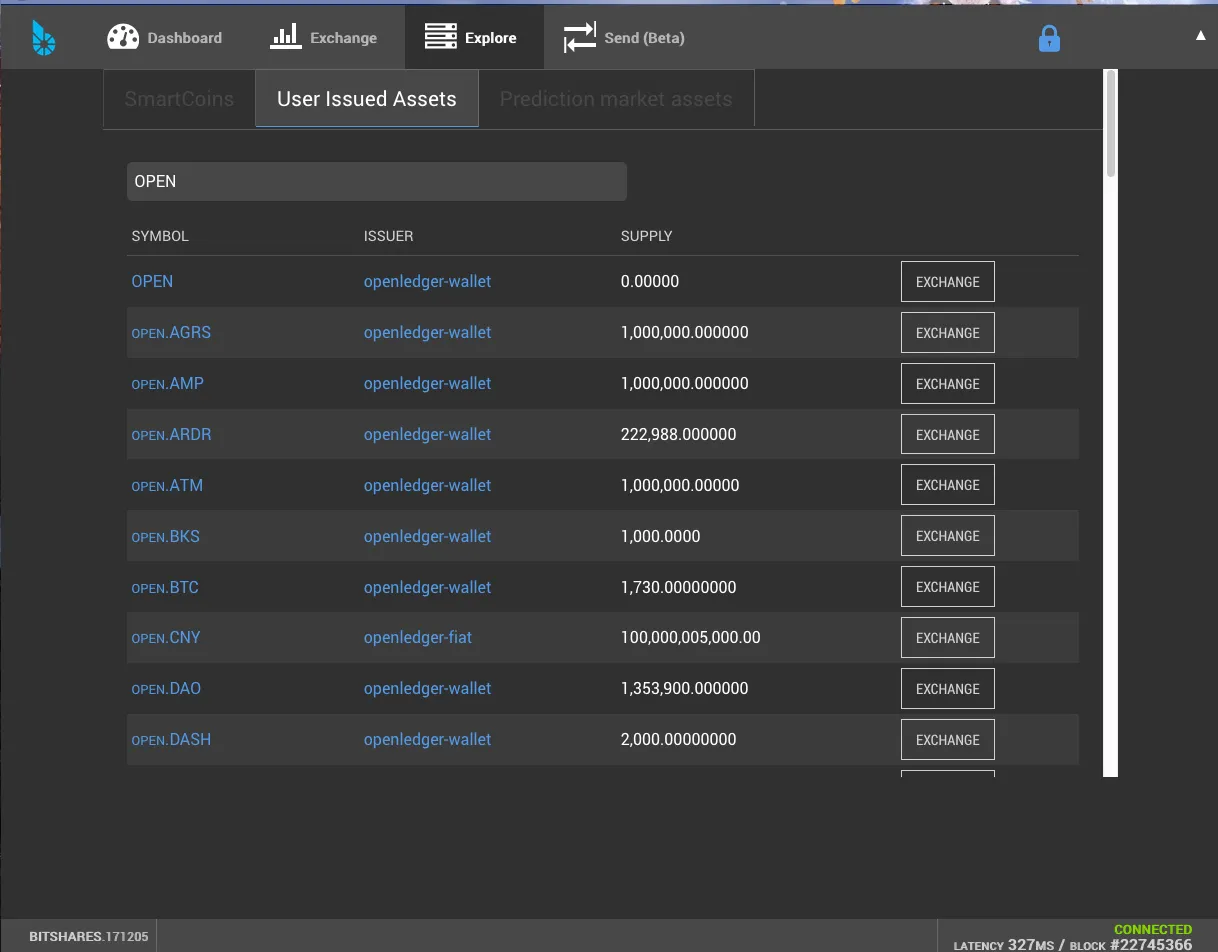This screenshot has height=952, width=1218.
Task: Click the SUPPLY column header
Action: 647,237
